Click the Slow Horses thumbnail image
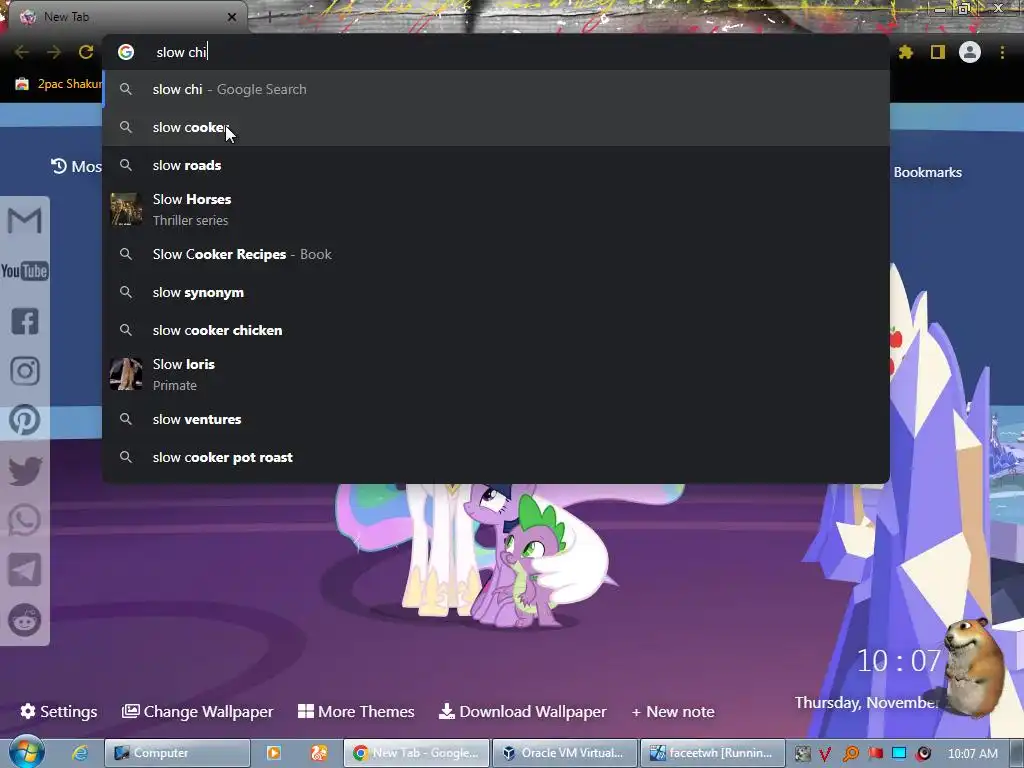 126,210
